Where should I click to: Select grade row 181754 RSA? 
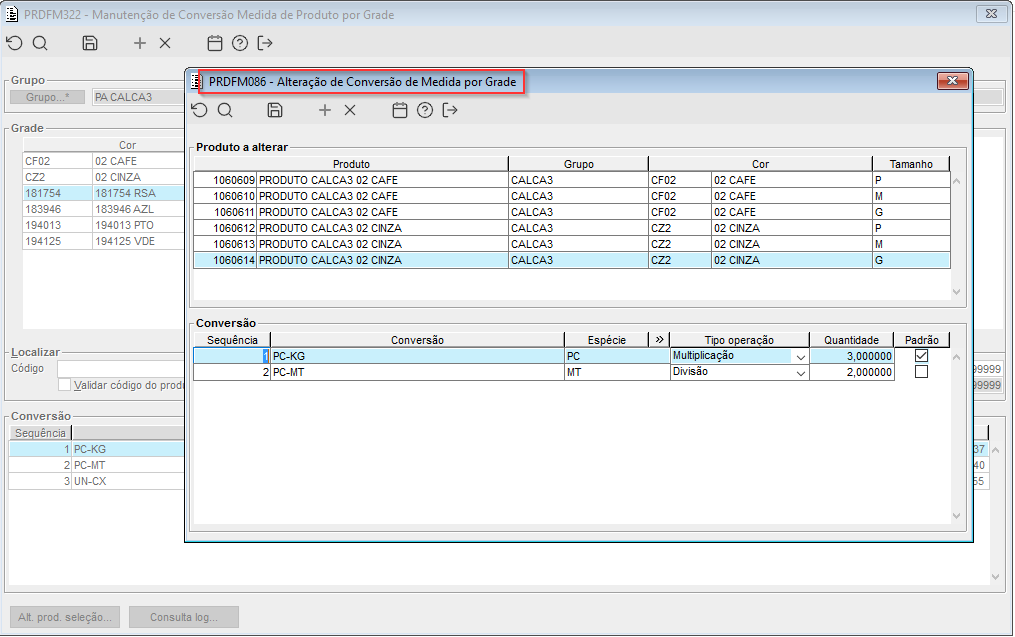click(x=104, y=193)
